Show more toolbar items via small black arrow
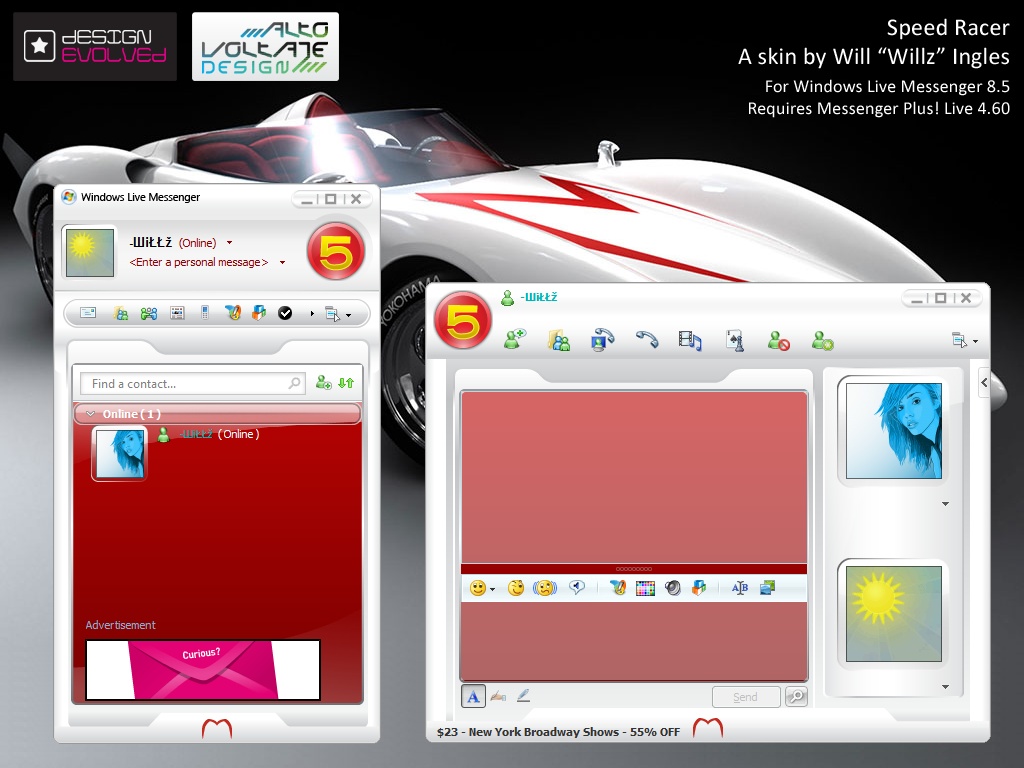The image size is (1024, 768). (x=312, y=314)
